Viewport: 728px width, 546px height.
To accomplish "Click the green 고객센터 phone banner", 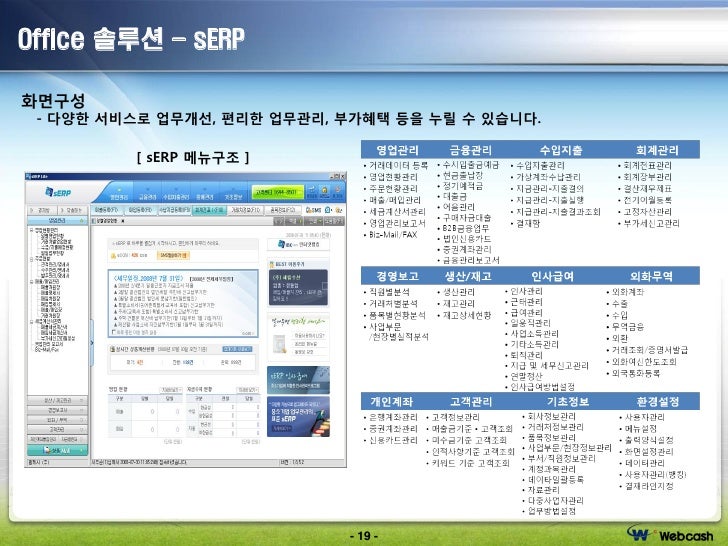I will tap(278, 192).
